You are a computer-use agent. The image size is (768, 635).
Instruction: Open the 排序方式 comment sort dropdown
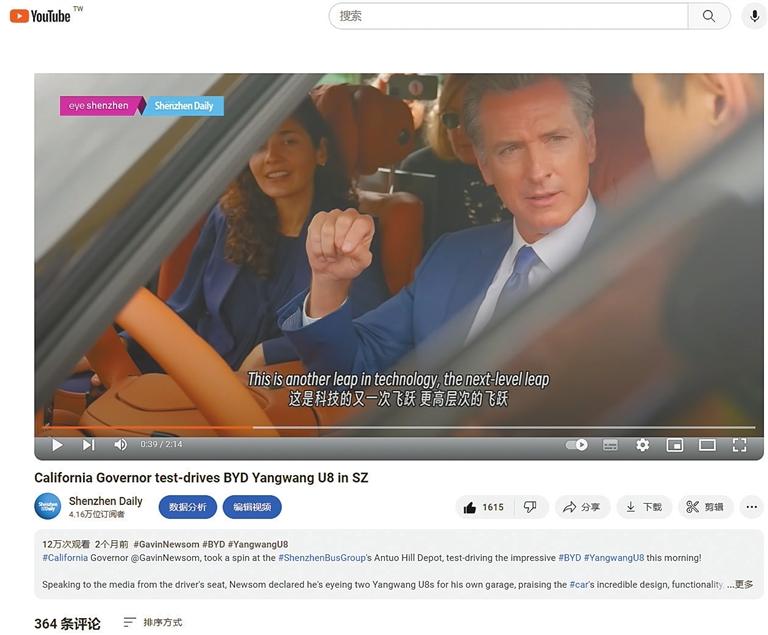click(x=153, y=622)
